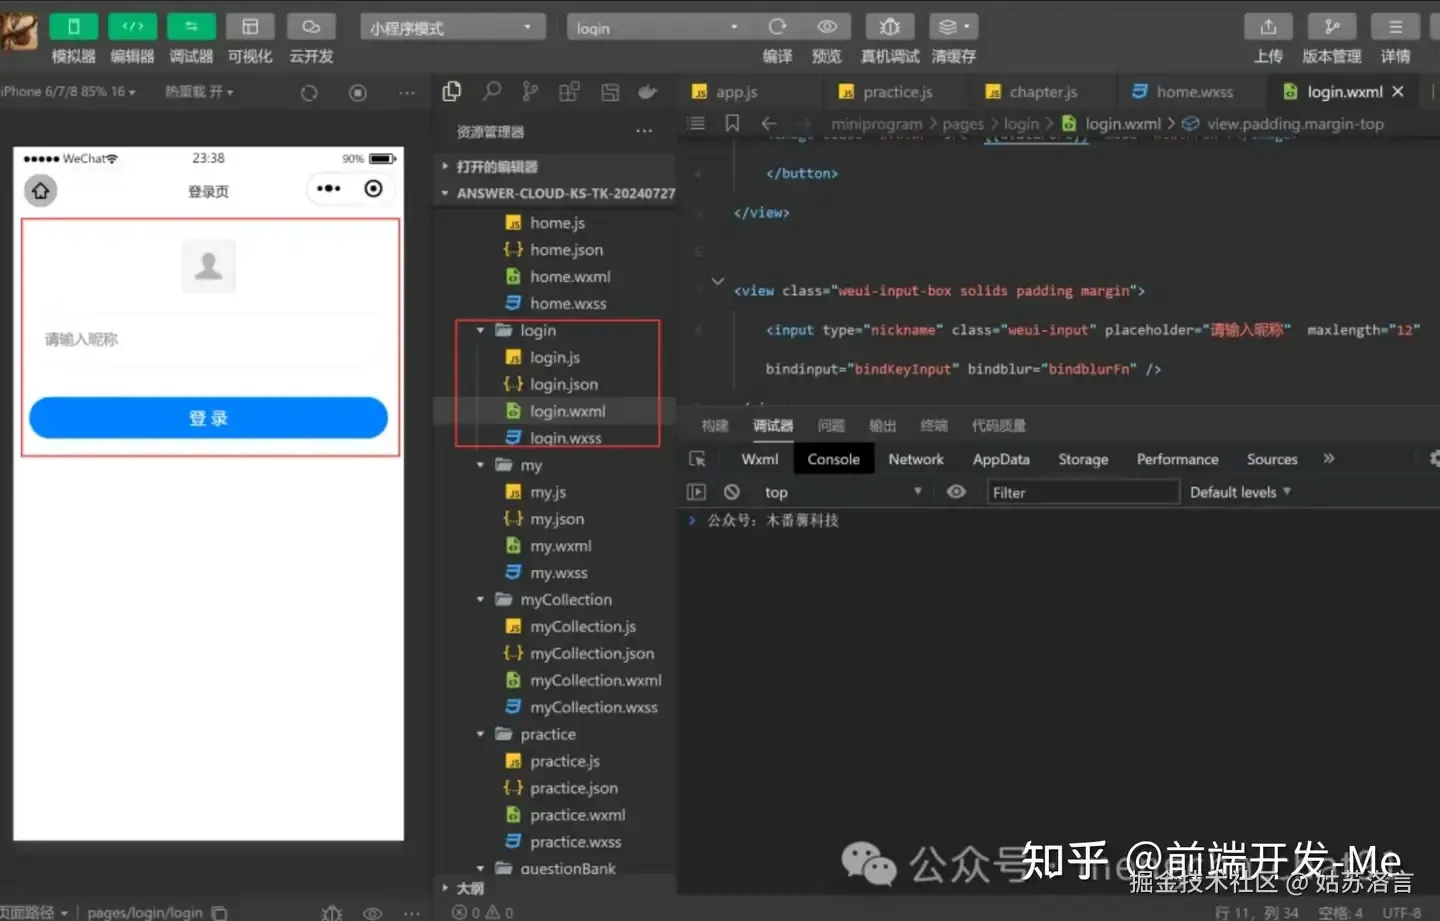
Task: Open the hot reload (热重载) dropdown
Action: [x=199, y=91]
